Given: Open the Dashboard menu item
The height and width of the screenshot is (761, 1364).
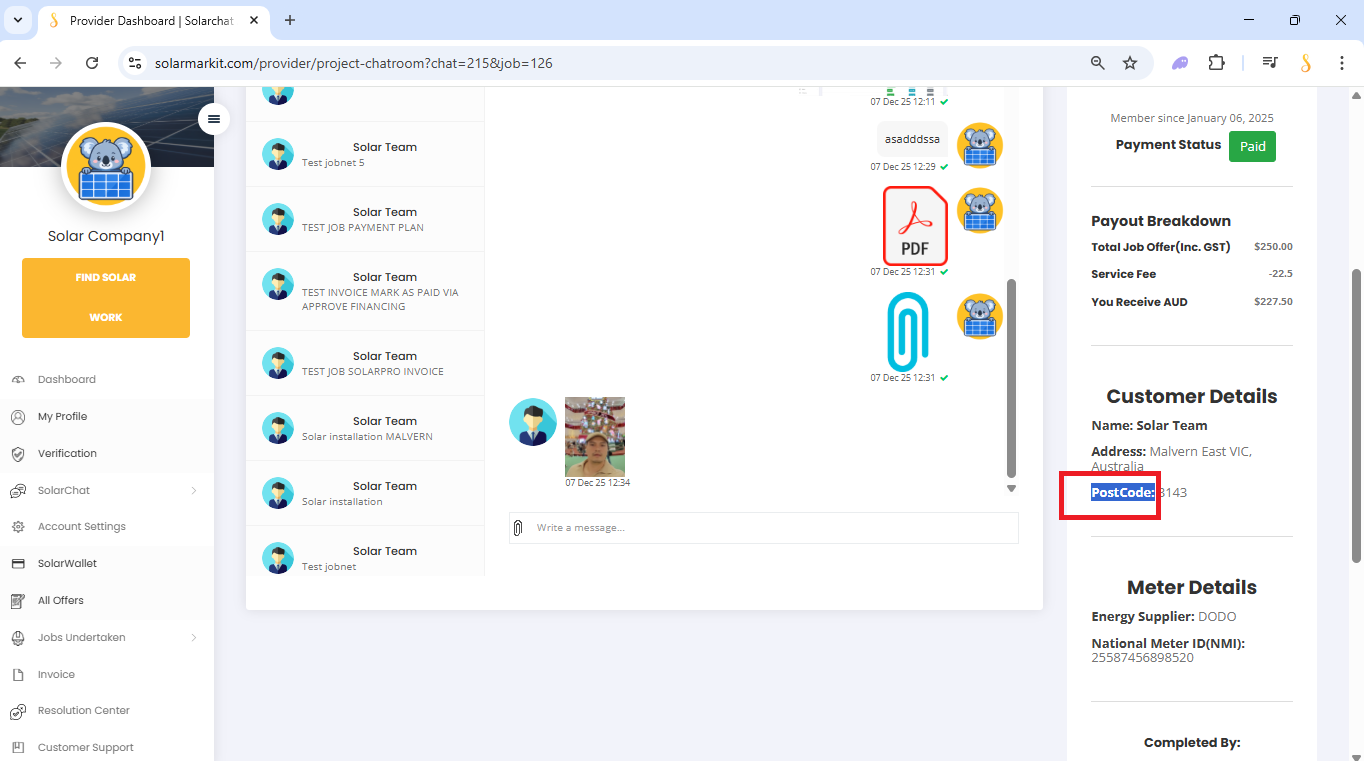Looking at the screenshot, I should [x=67, y=380].
